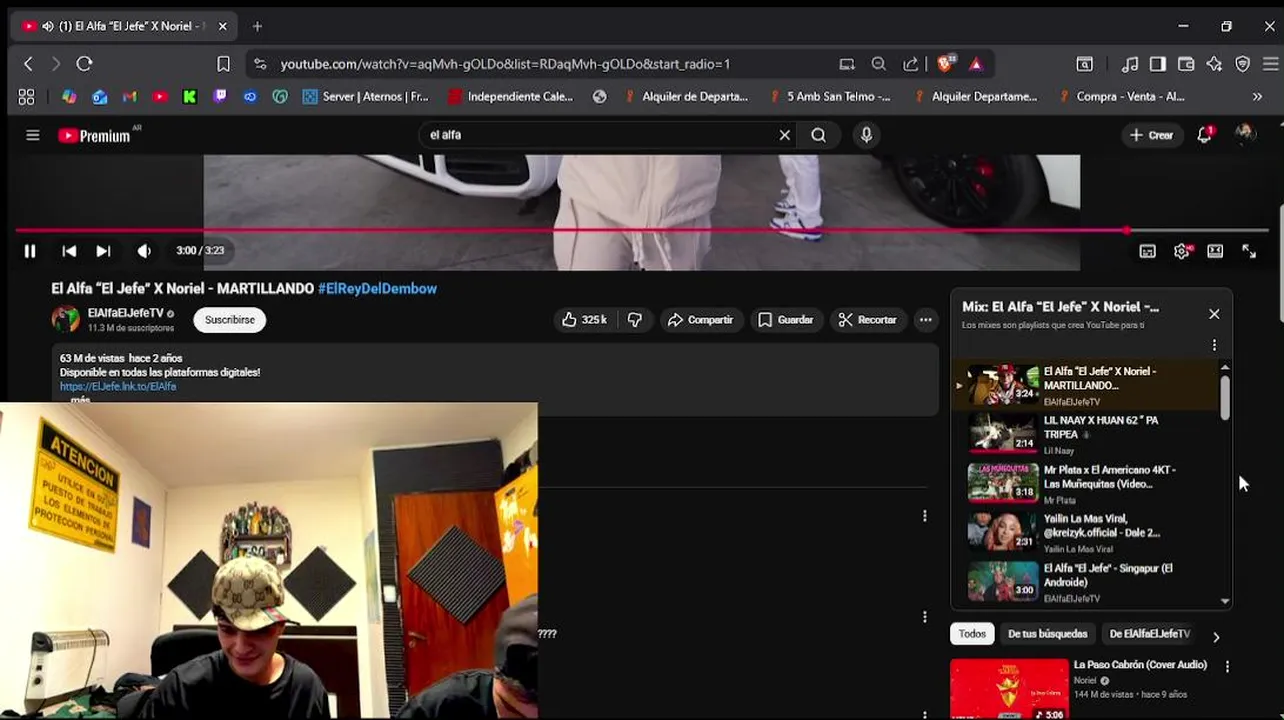Click the browser address bar URL
Image resolution: width=1284 pixels, height=720 pixels.
coord(505,64)
